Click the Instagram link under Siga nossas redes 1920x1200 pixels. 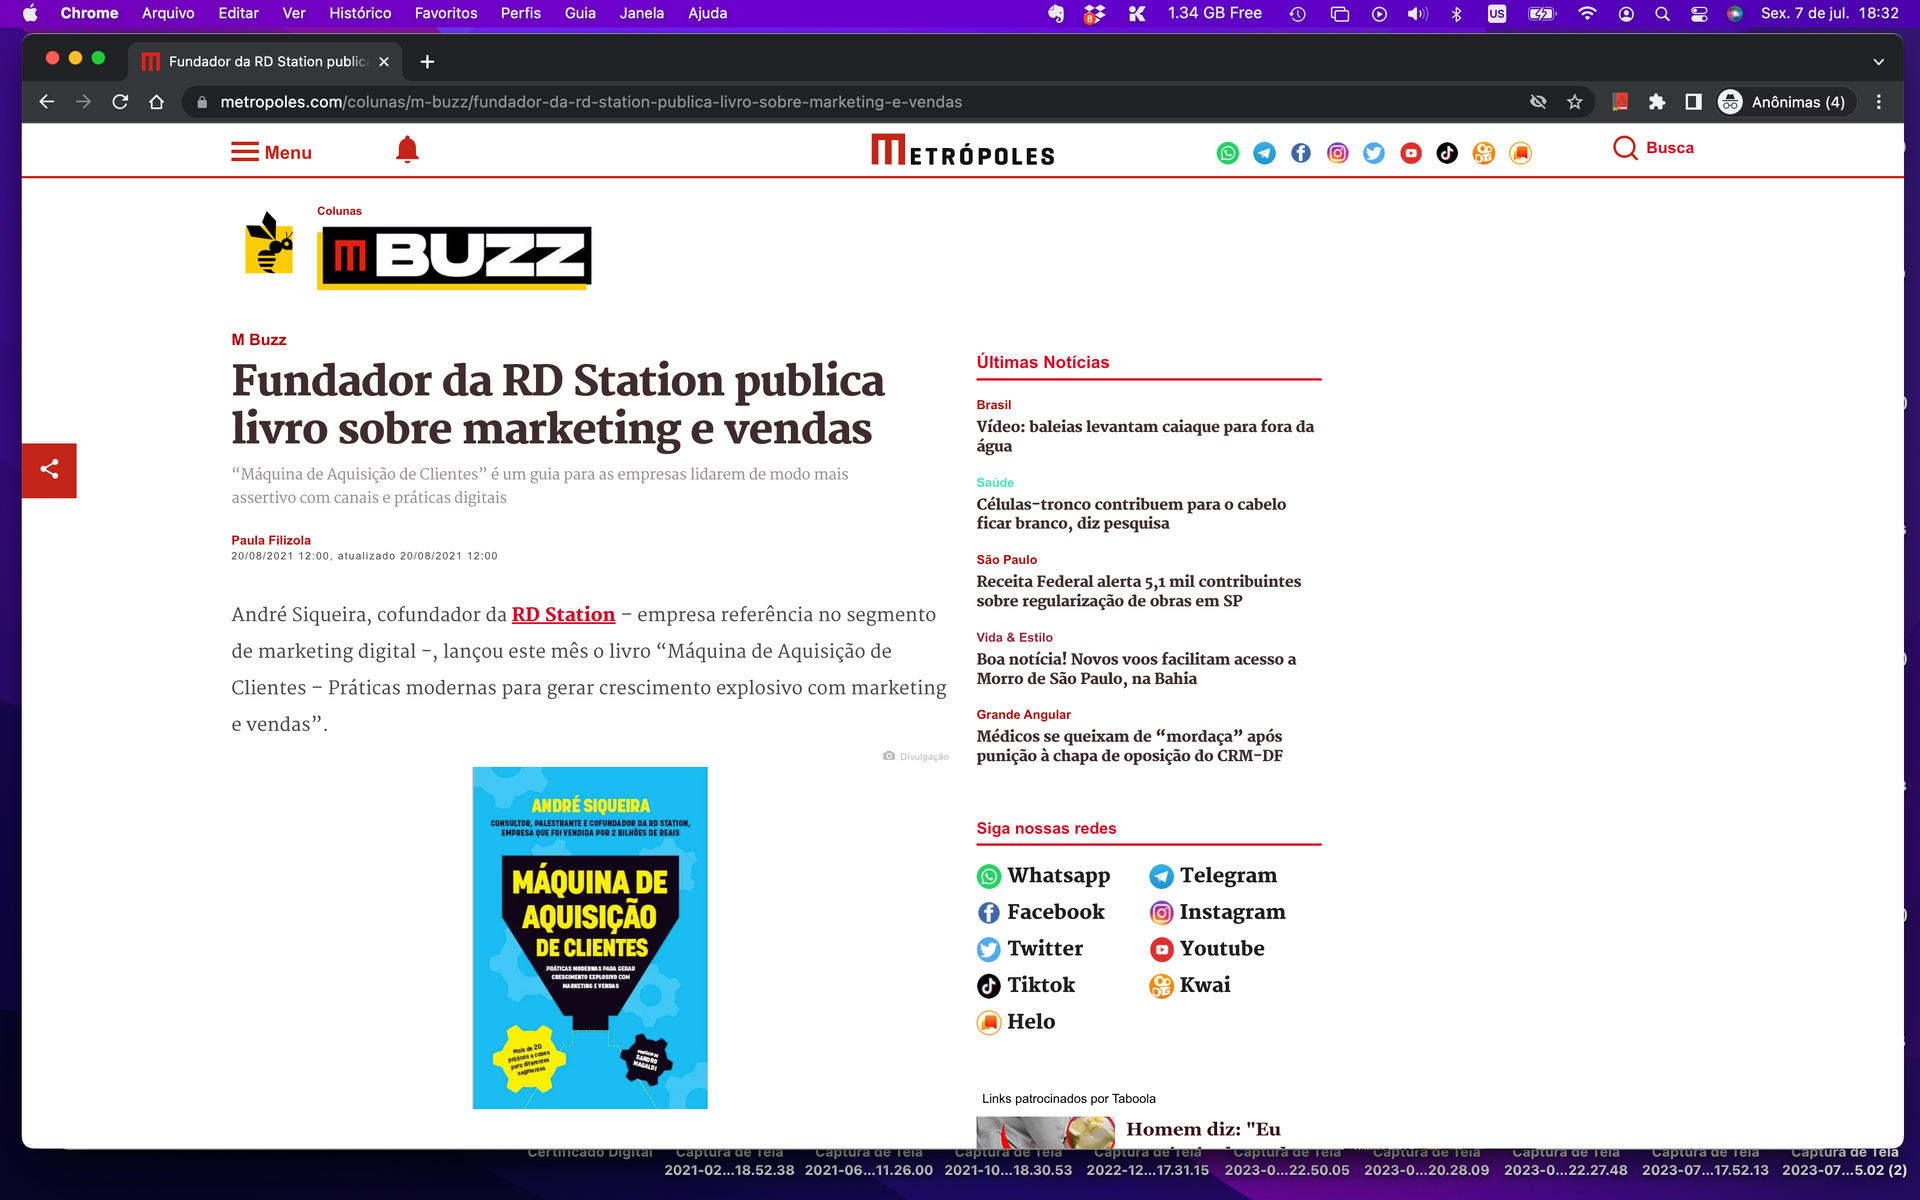1217,912
